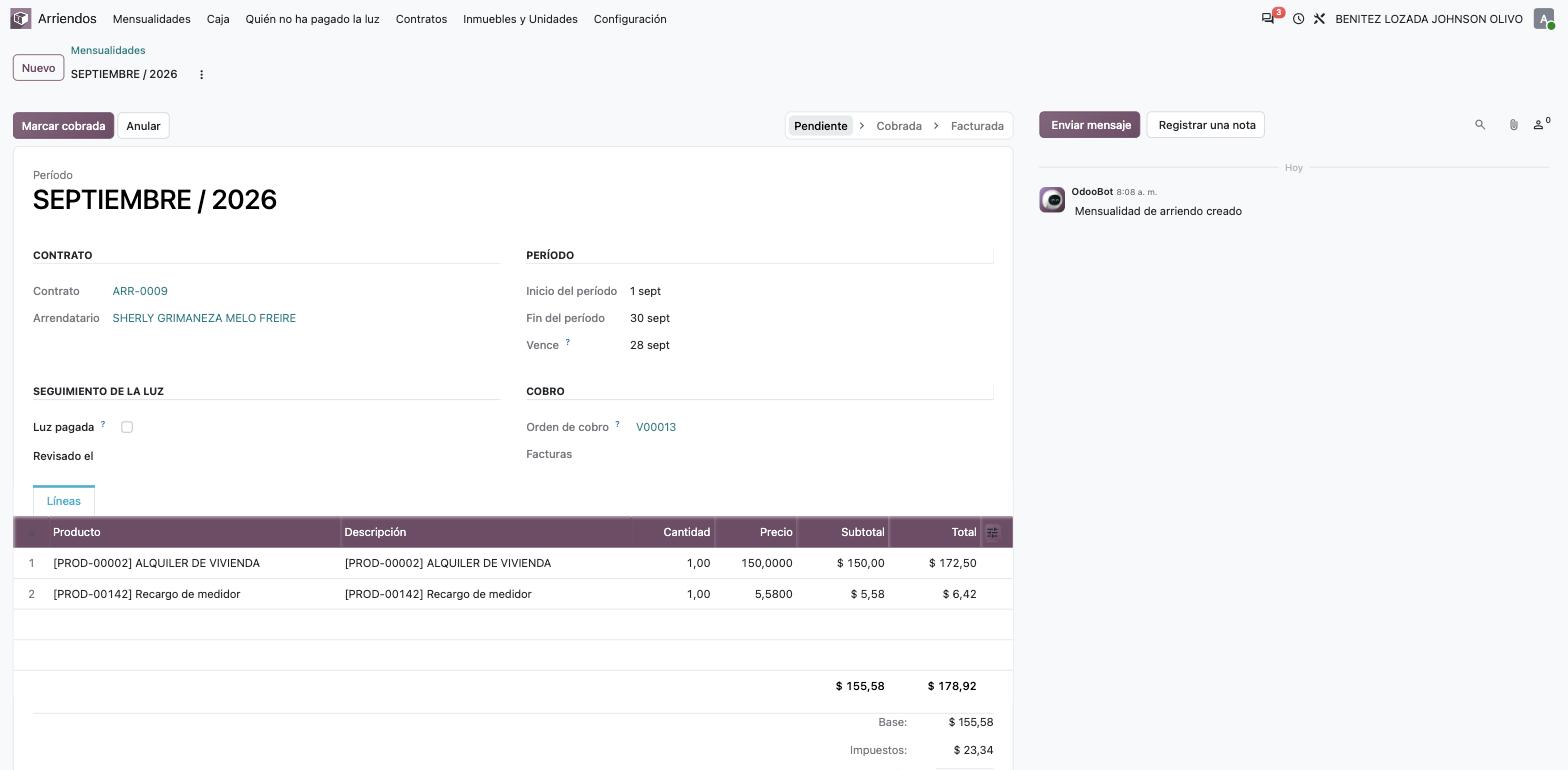Viewport: 1568px width, 770px height.
Task: Open the user avatar menu
Action: pyautogui.click(x=1544, y=19)
